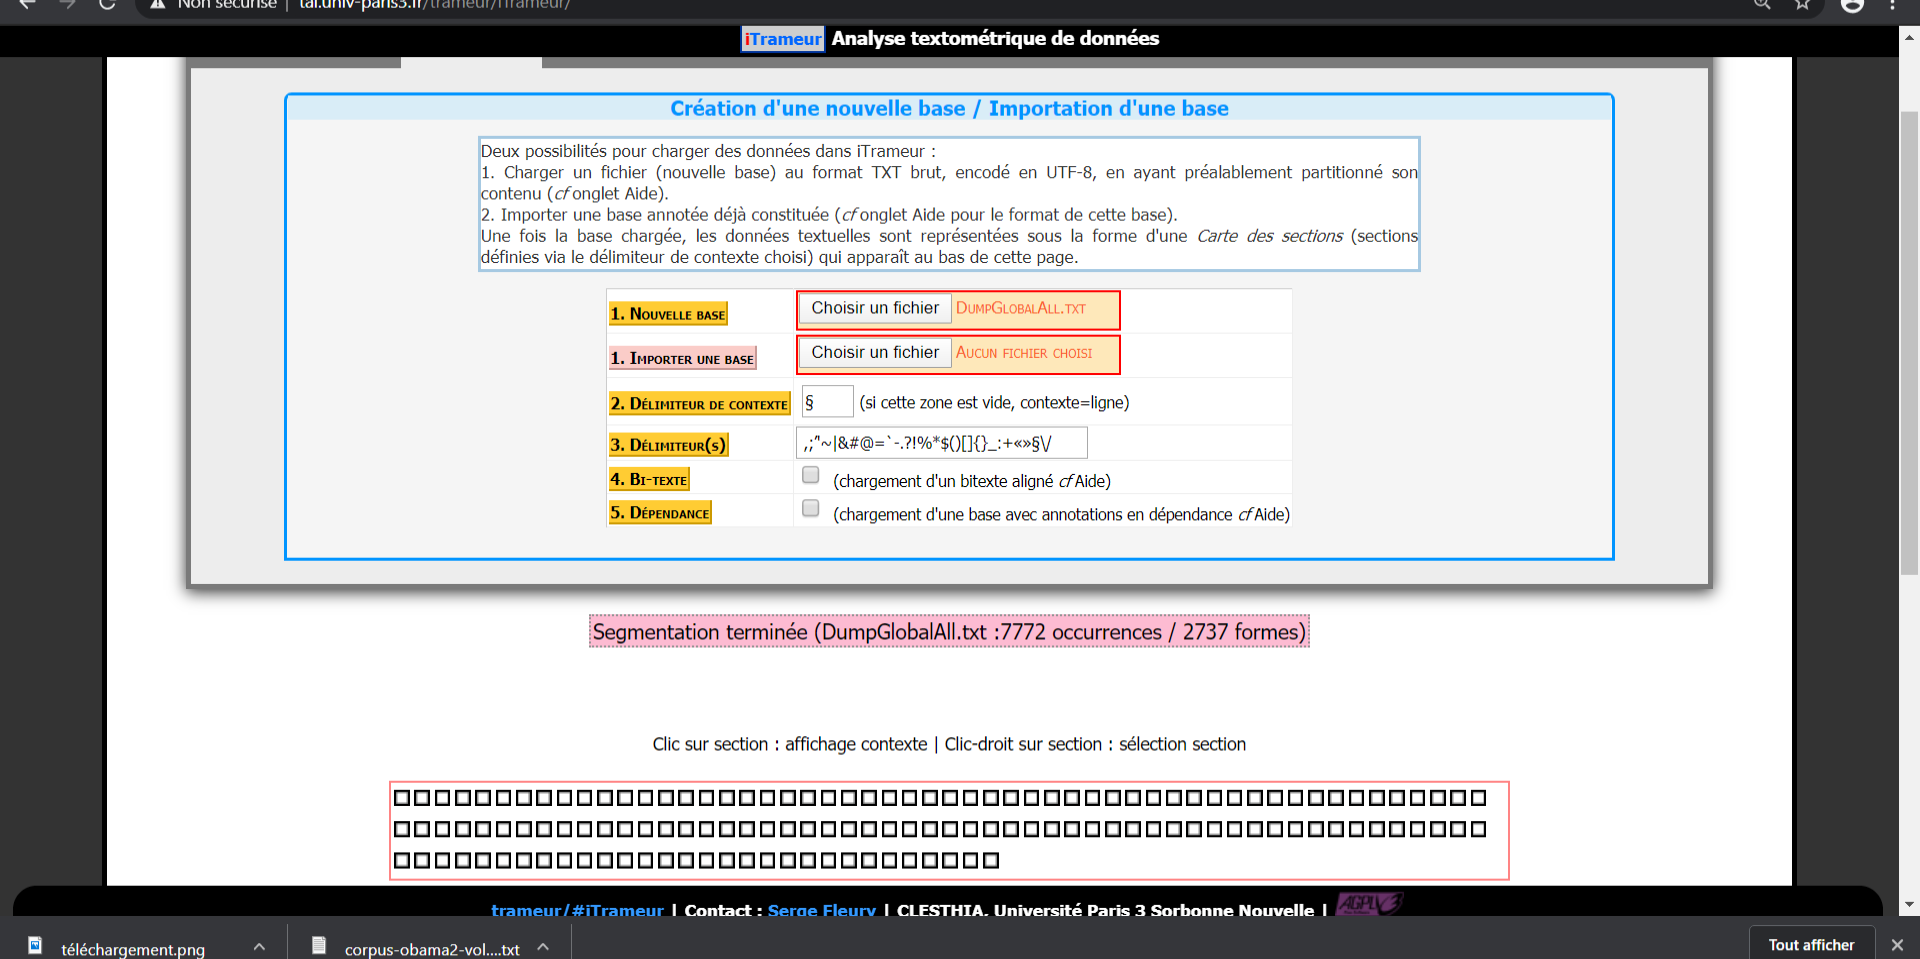The height and width of the screenshot is (959, 1920).
Task: Click the '5. Dépendance' label
Action: pyautogui.click(x=660, y=513)
